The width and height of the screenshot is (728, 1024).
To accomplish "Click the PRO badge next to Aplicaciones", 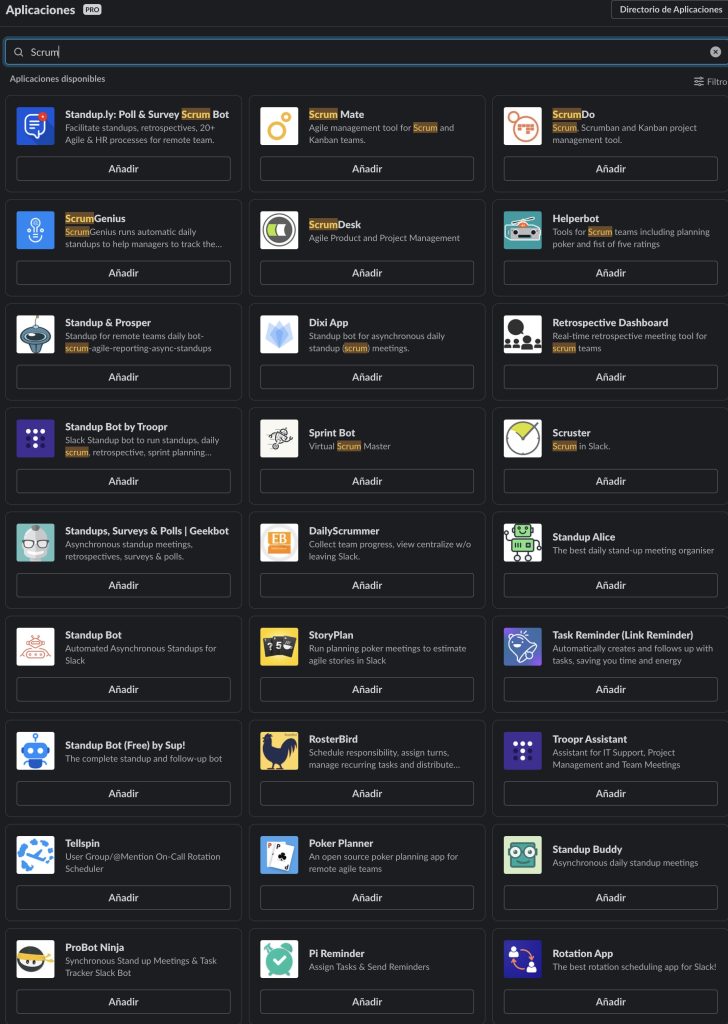I will point(92,10).
